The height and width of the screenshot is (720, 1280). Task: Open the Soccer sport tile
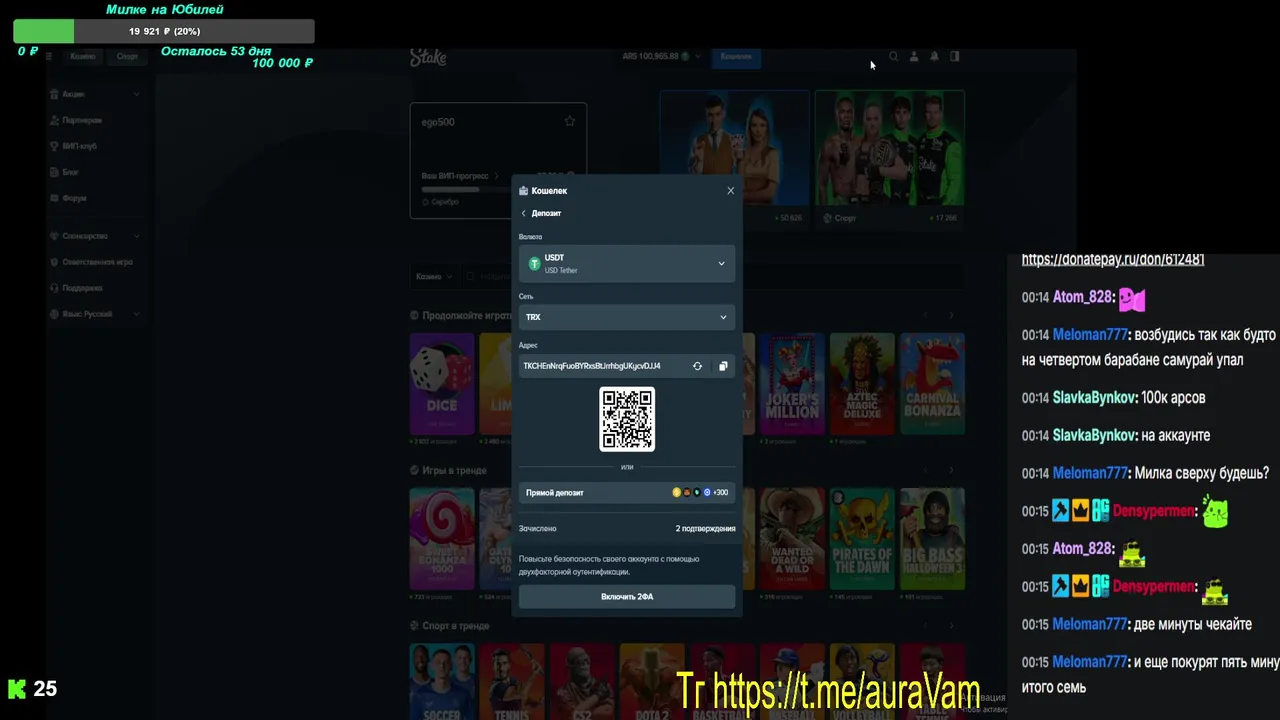point(442,682)
